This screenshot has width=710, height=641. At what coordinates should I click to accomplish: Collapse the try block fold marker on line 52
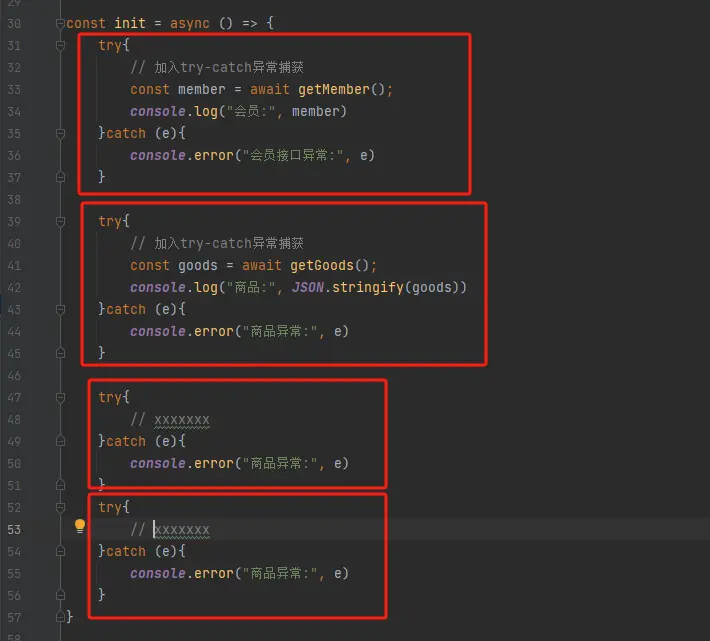[x=60, y=507]
